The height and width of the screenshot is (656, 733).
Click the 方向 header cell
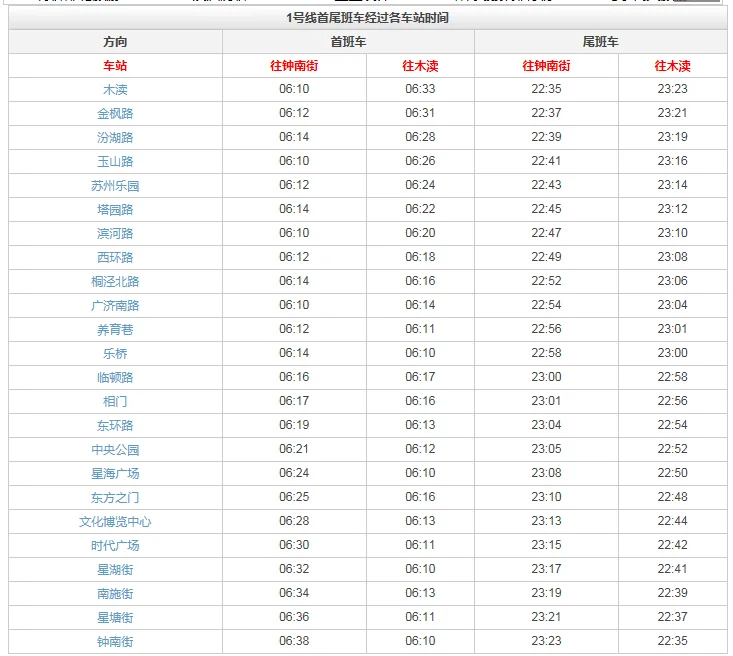(115, 42)
